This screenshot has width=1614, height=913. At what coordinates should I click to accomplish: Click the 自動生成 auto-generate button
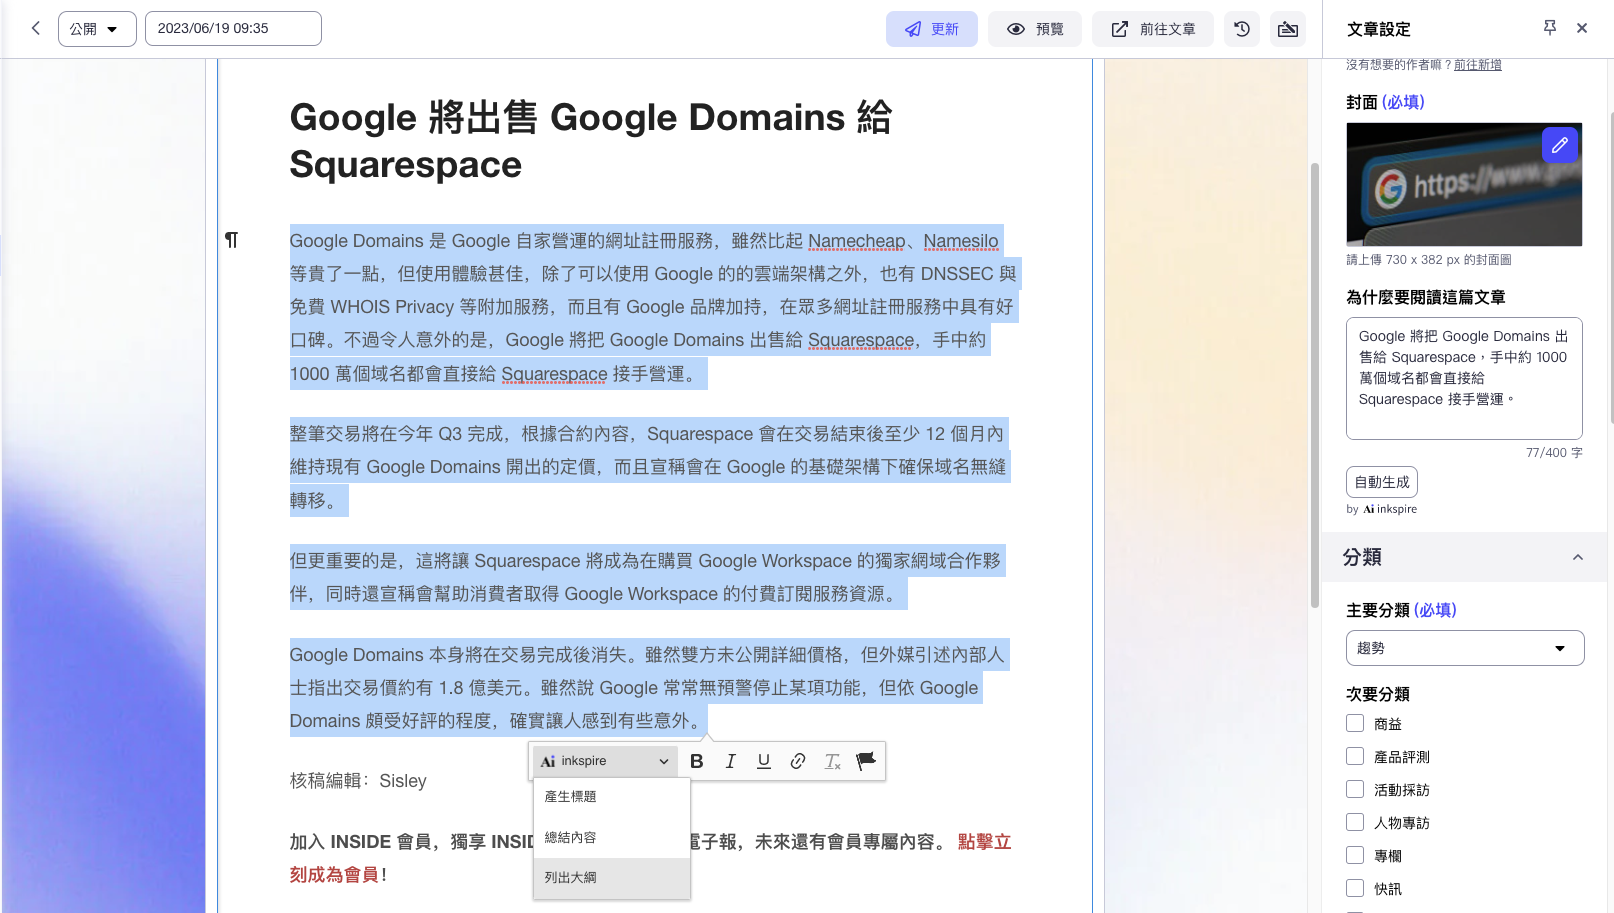coord(1382,482)
